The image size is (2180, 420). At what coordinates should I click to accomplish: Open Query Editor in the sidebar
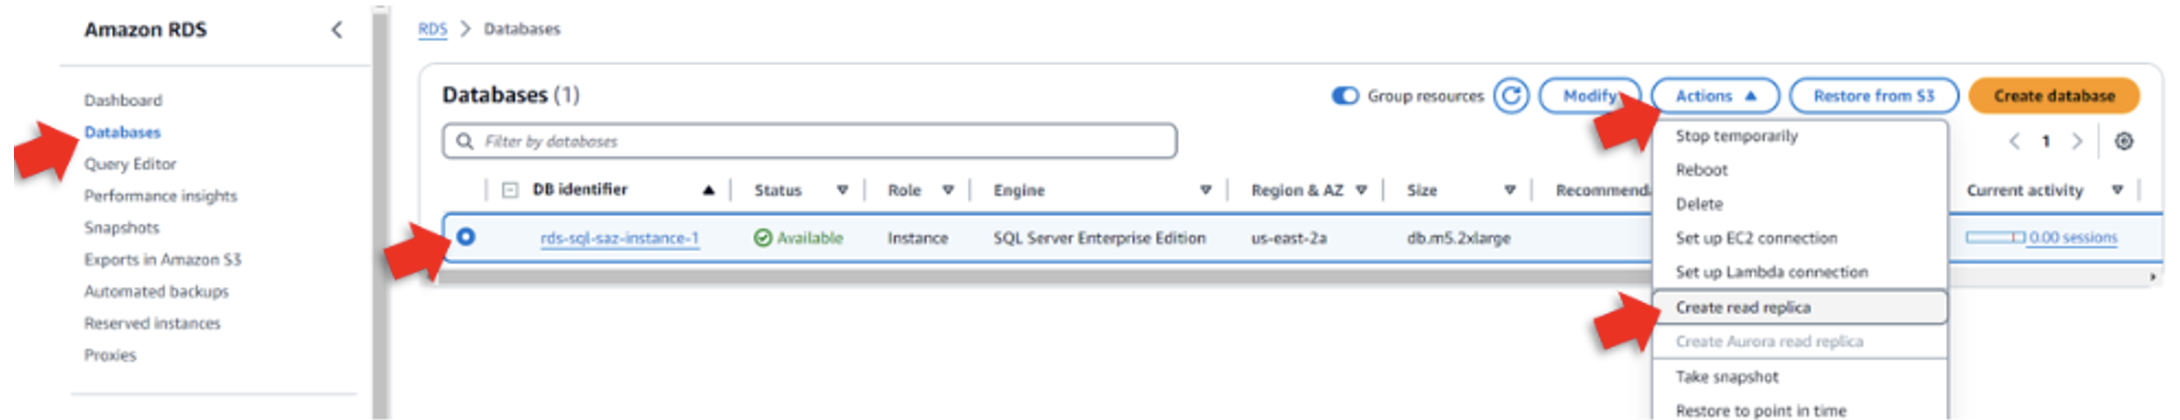point(130,164)
